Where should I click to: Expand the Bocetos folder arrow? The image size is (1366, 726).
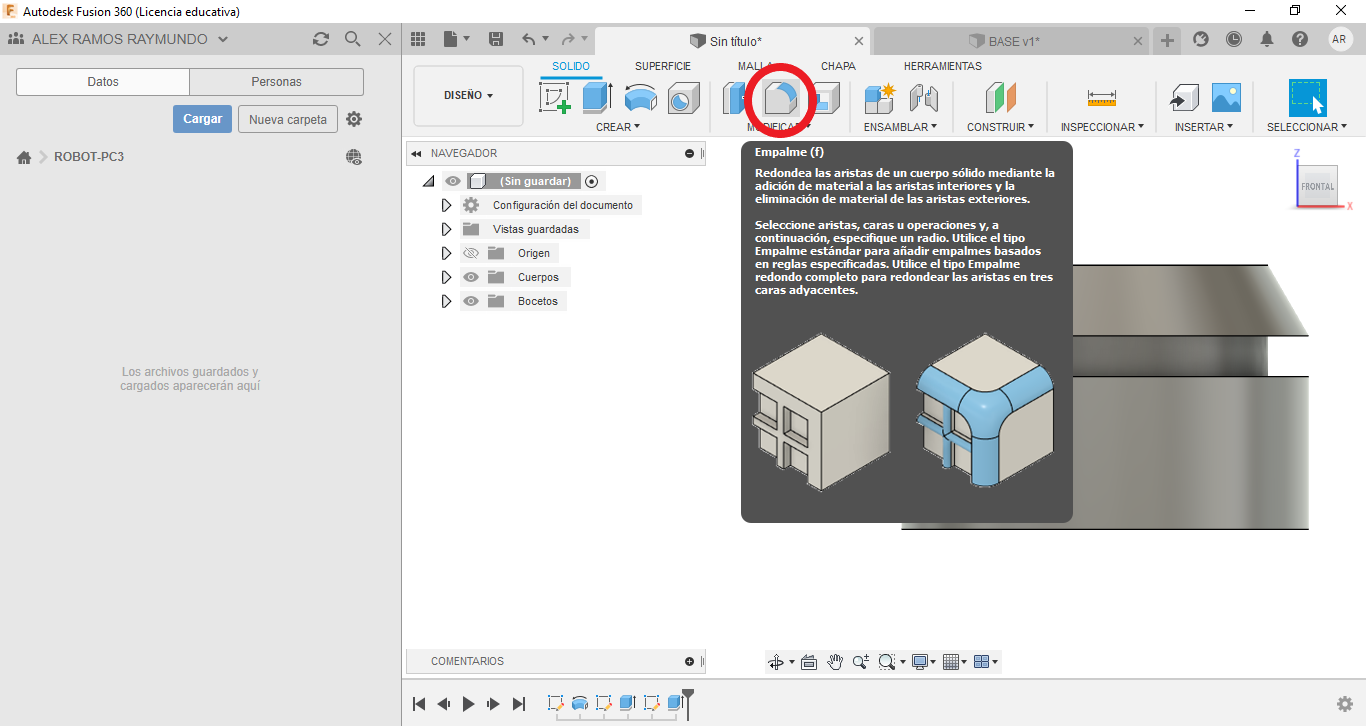tap(446, 301)
